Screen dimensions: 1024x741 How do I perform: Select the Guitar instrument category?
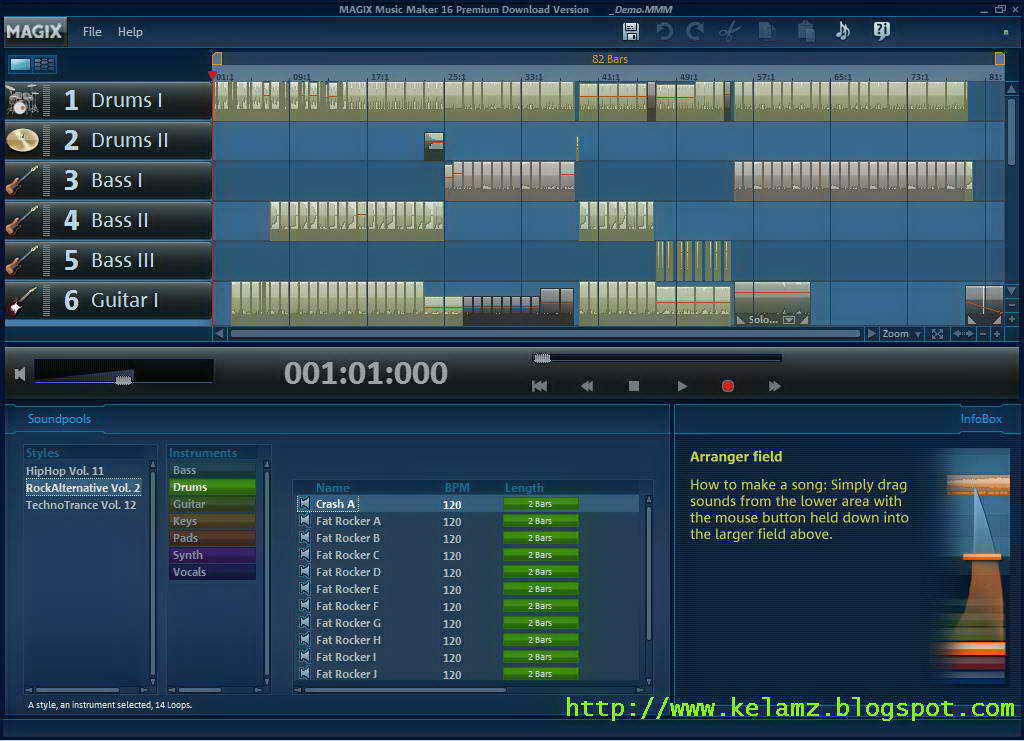tap(212, 504)
